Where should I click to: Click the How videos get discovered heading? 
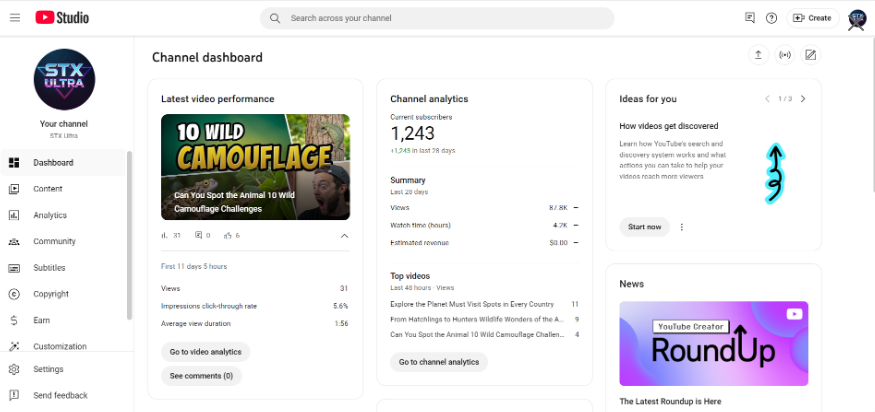point(669,126)
